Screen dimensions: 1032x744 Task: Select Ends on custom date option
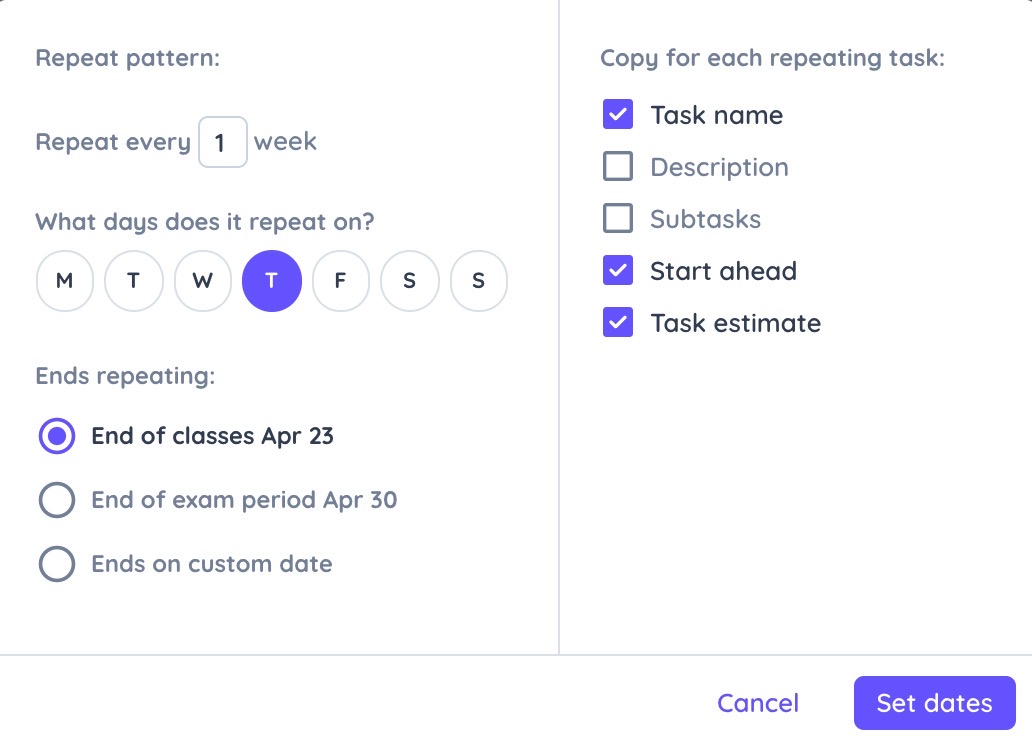tap(57, 564)
